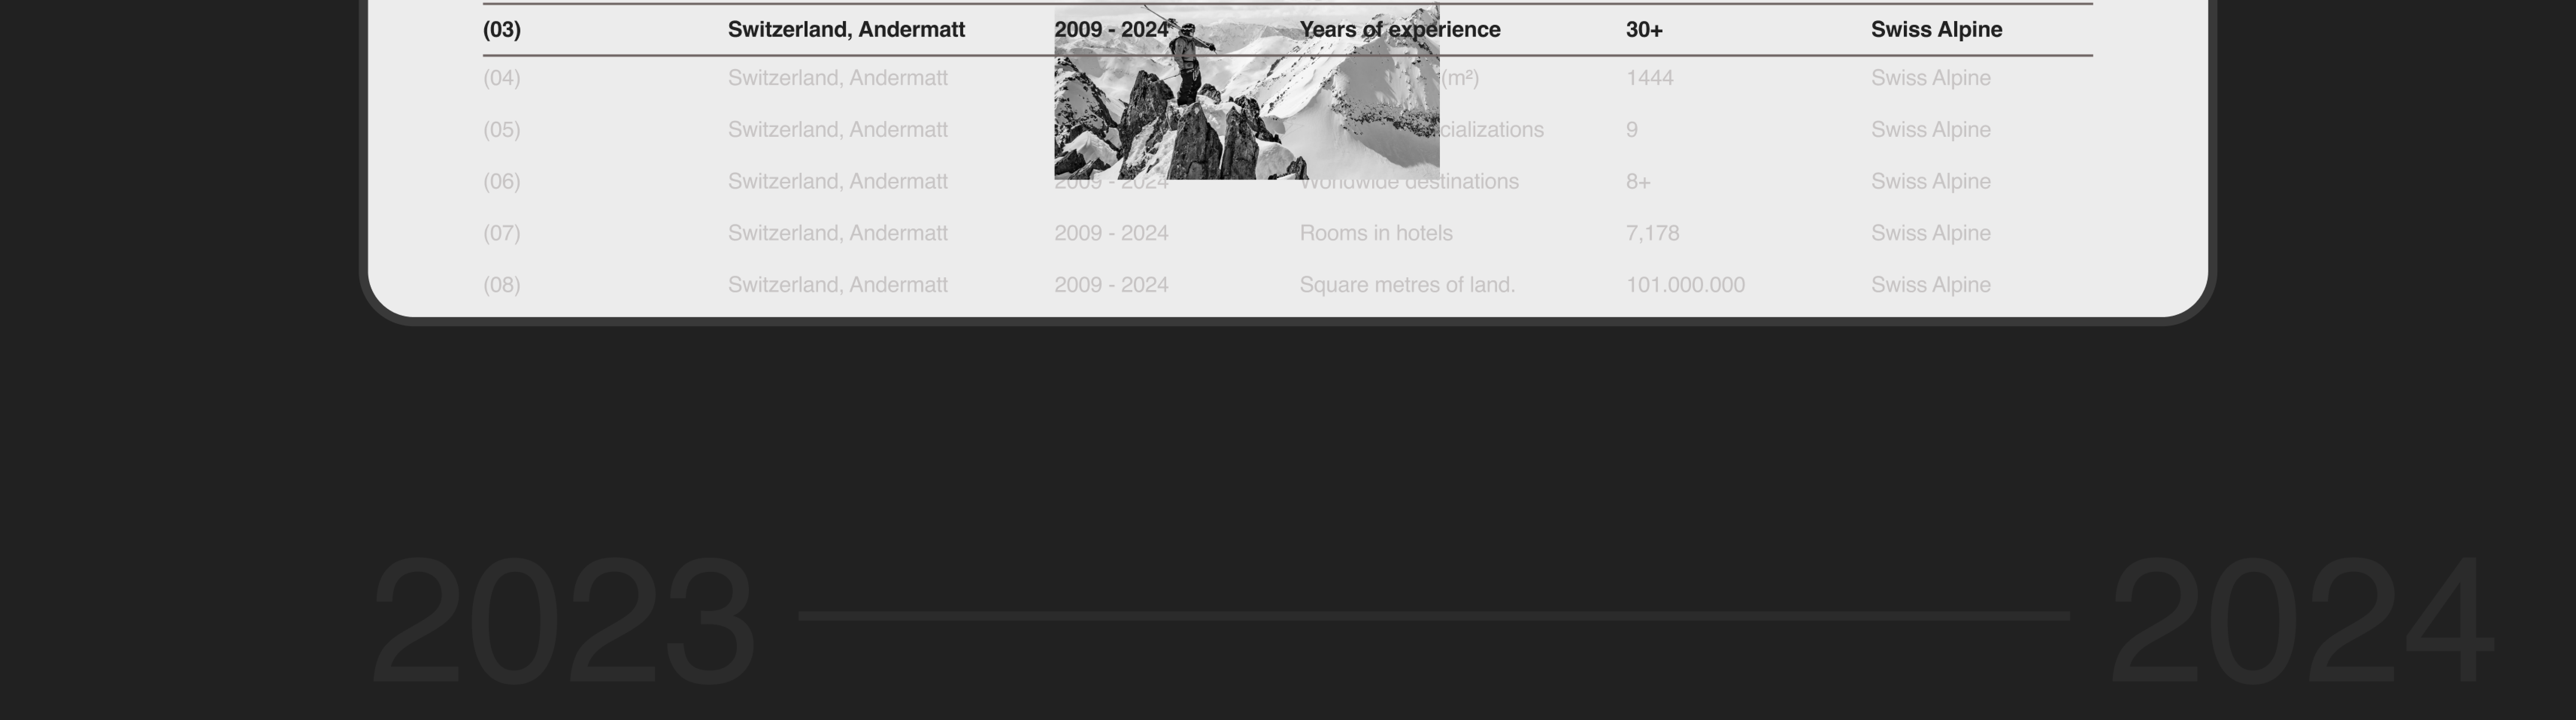Select row number (05)
Image resolution: width=2576 pixels, height=720 pixels.
click(502, 130)
